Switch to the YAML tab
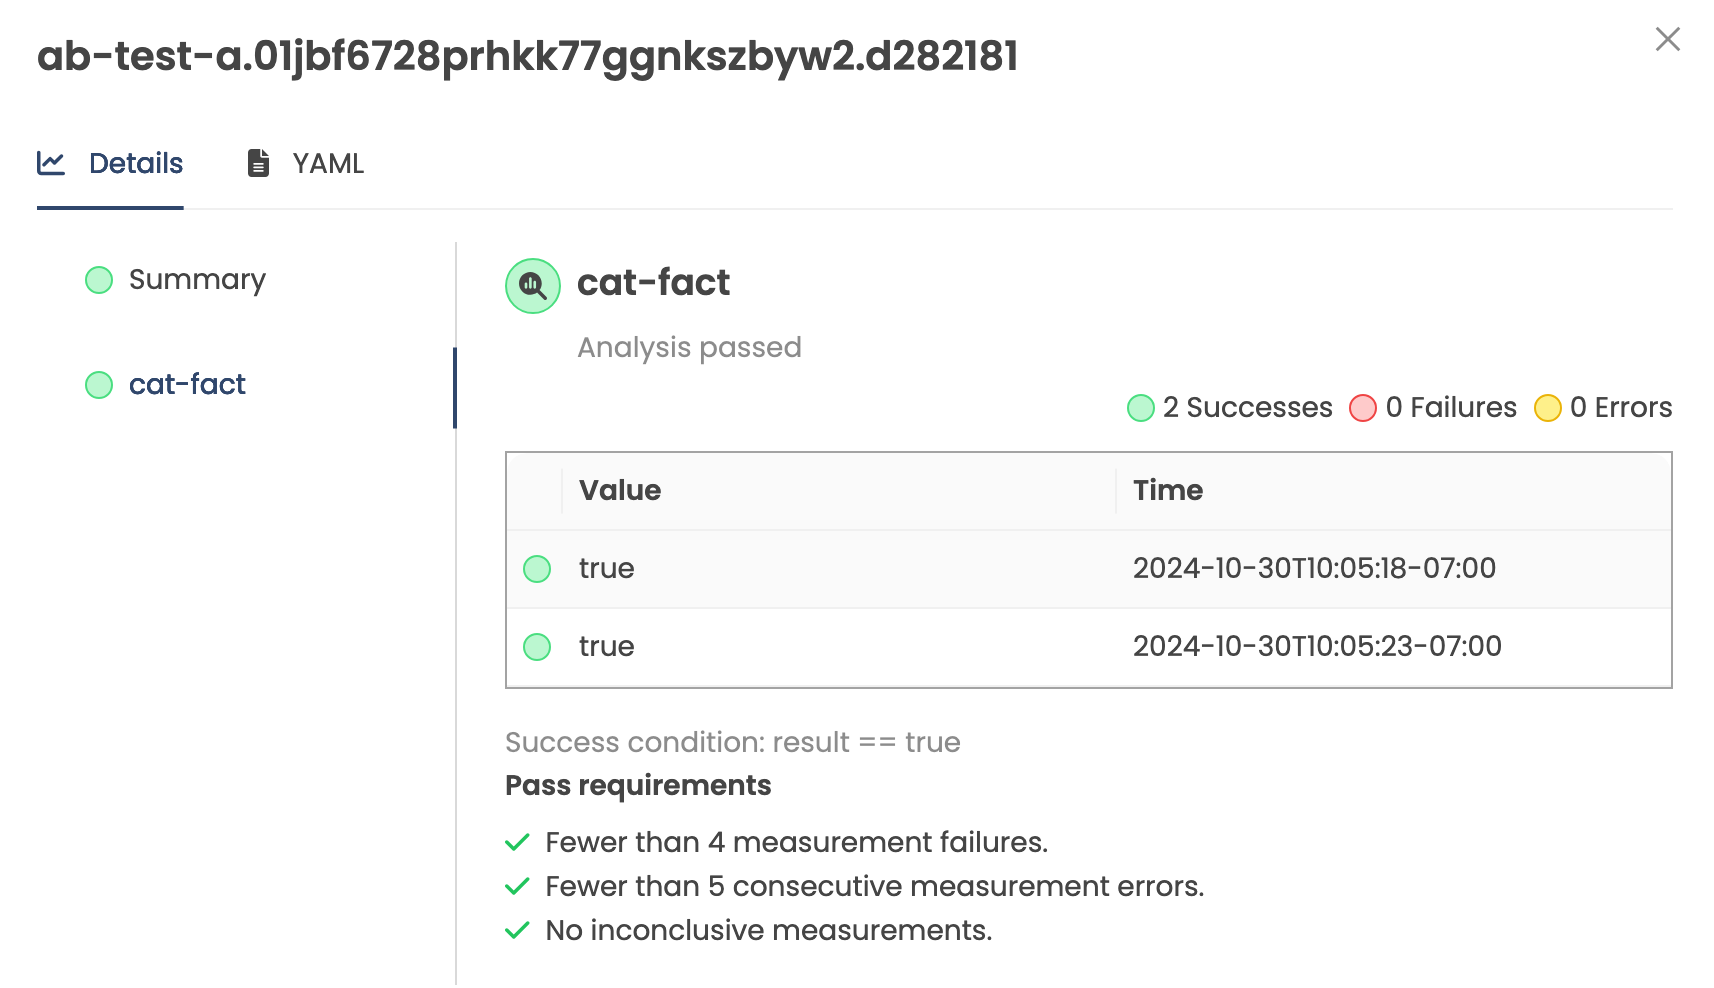Image resolution: width=1714 pixels, height=988 pixels. coord(327,163)
